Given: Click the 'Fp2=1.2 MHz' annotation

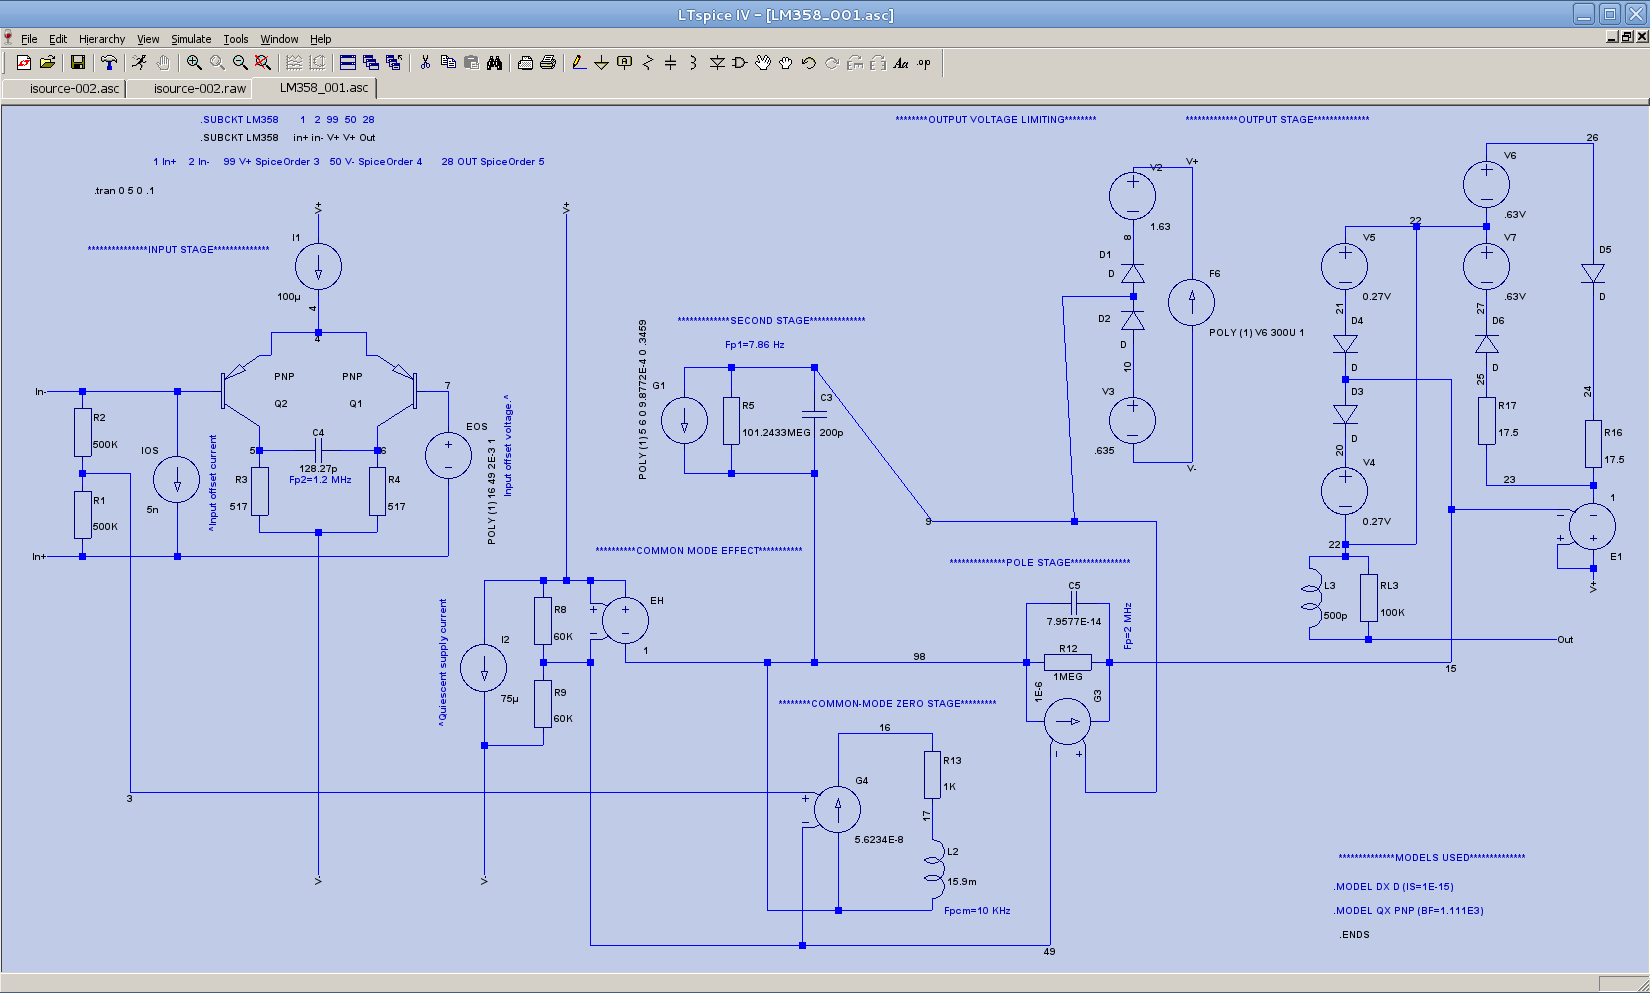Looking at the screenshot, I should pyautogui.click(x=320, y=479).
